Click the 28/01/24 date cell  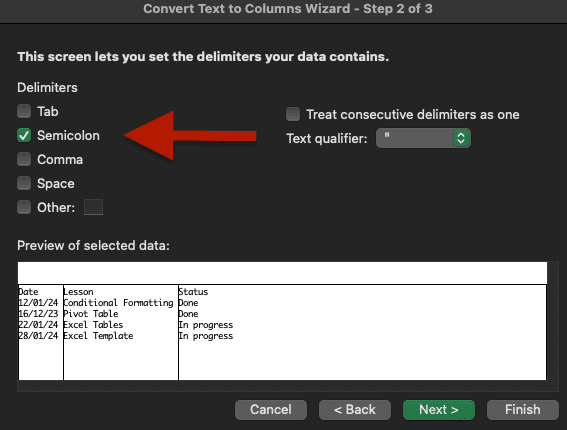(x=38, y=336)
